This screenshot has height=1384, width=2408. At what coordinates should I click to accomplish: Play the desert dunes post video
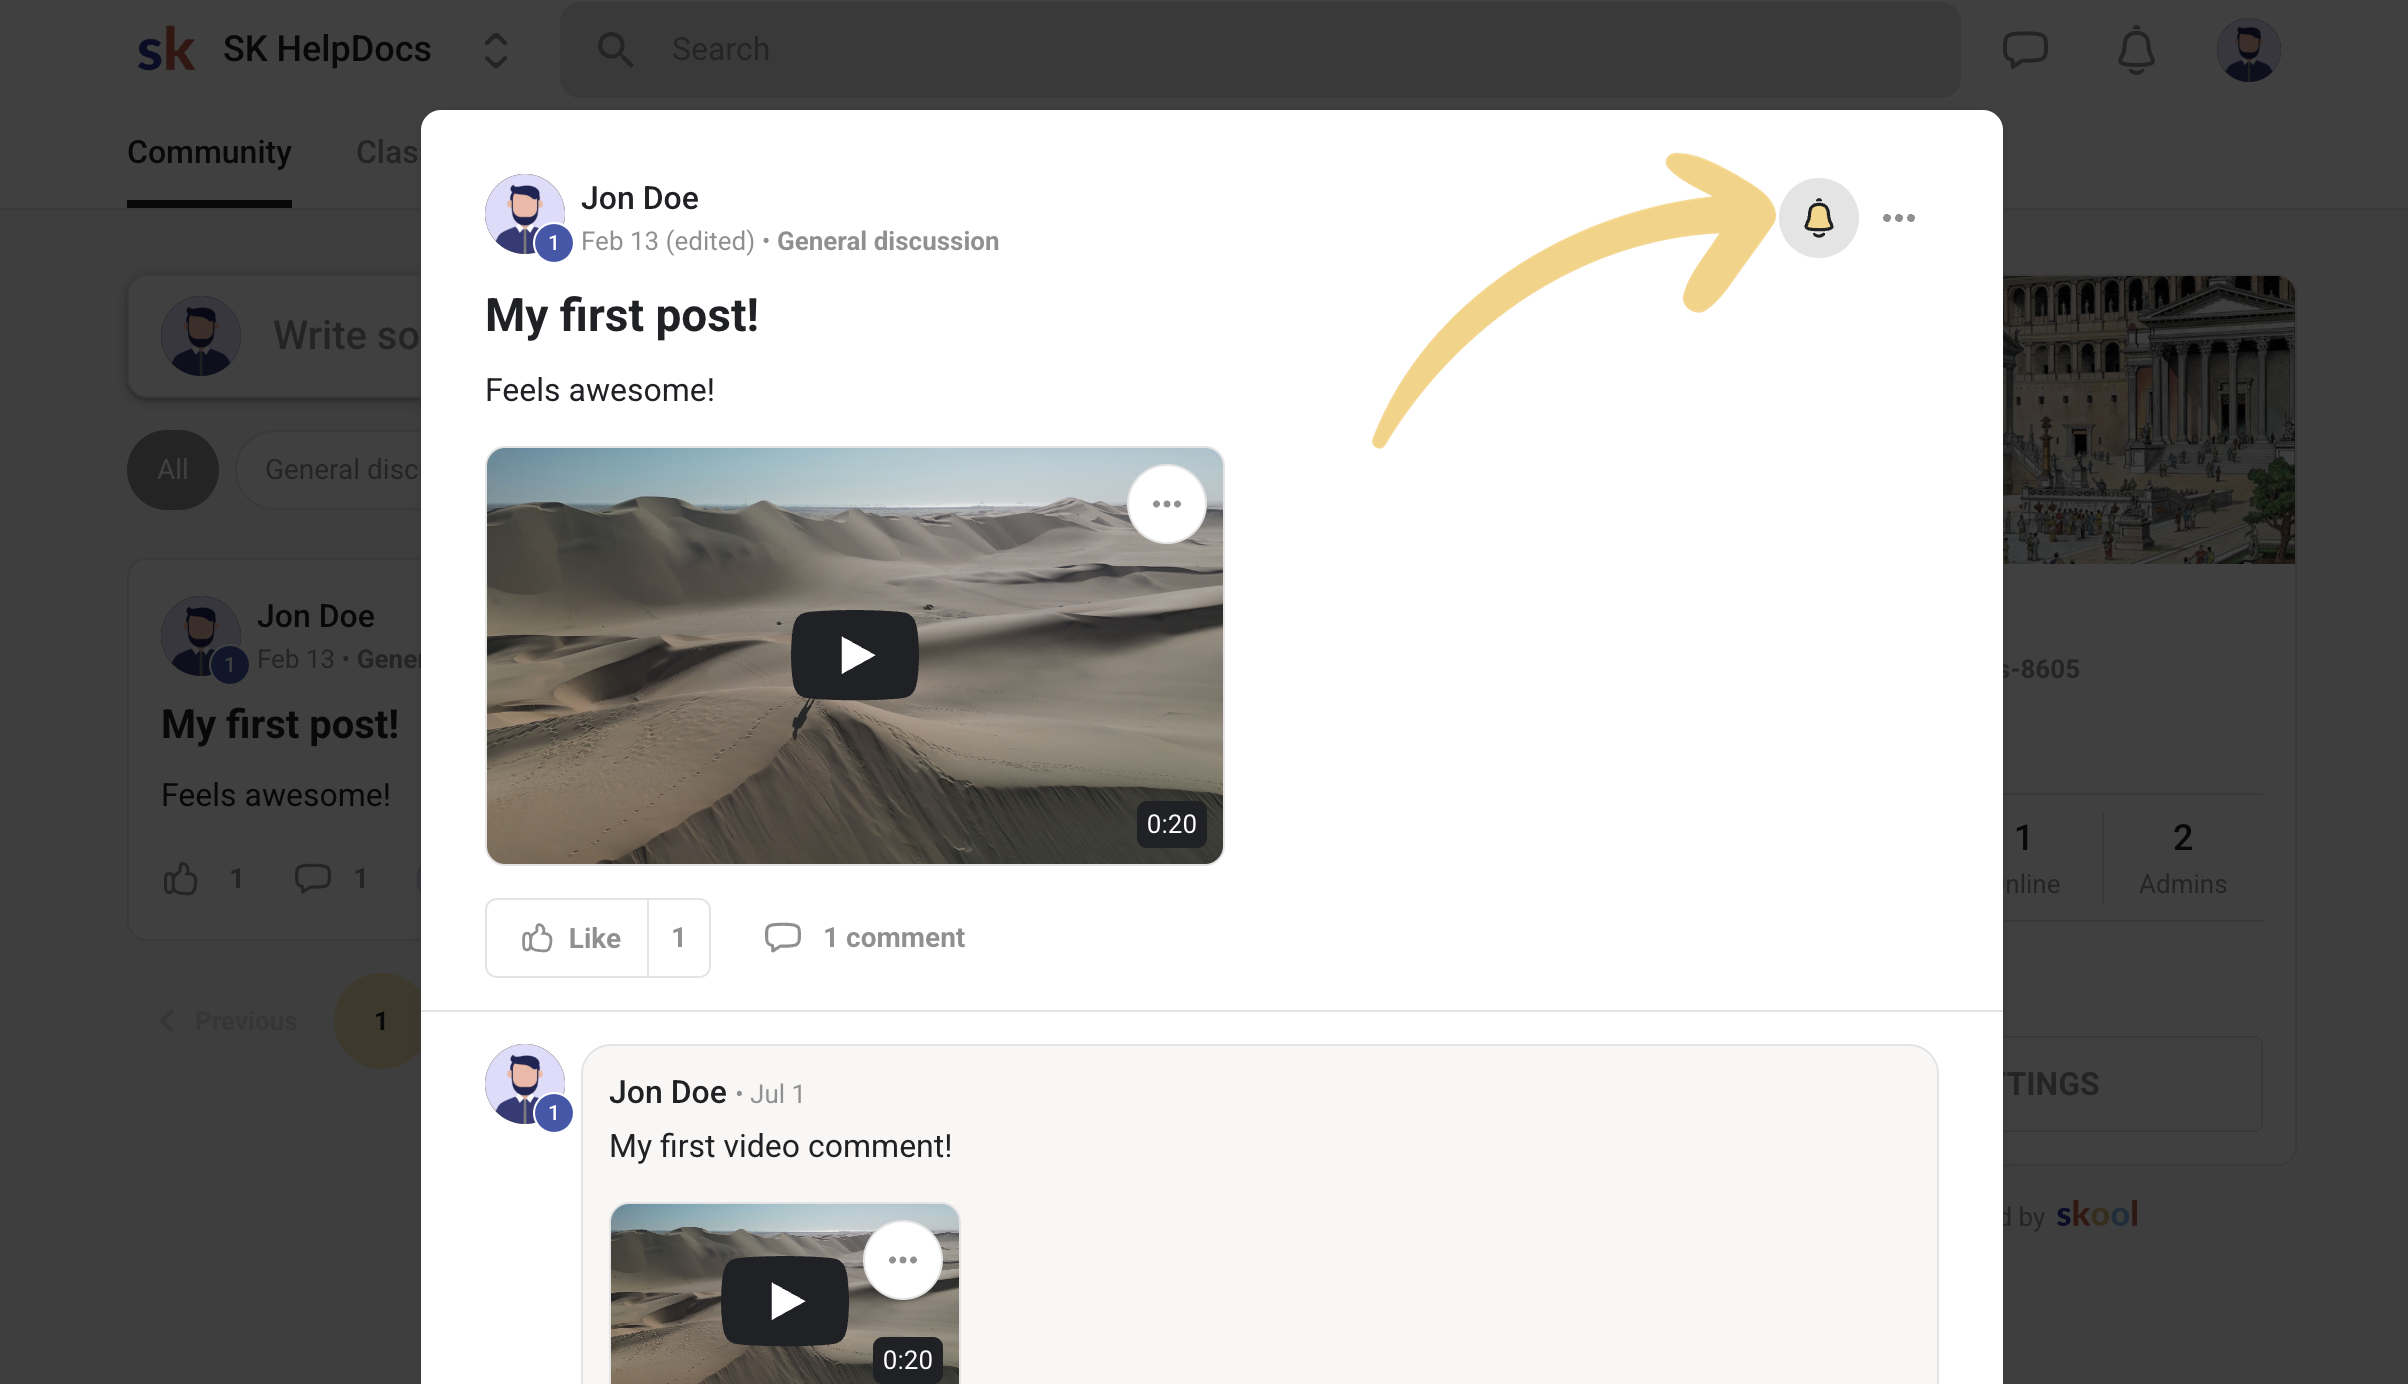854,655
